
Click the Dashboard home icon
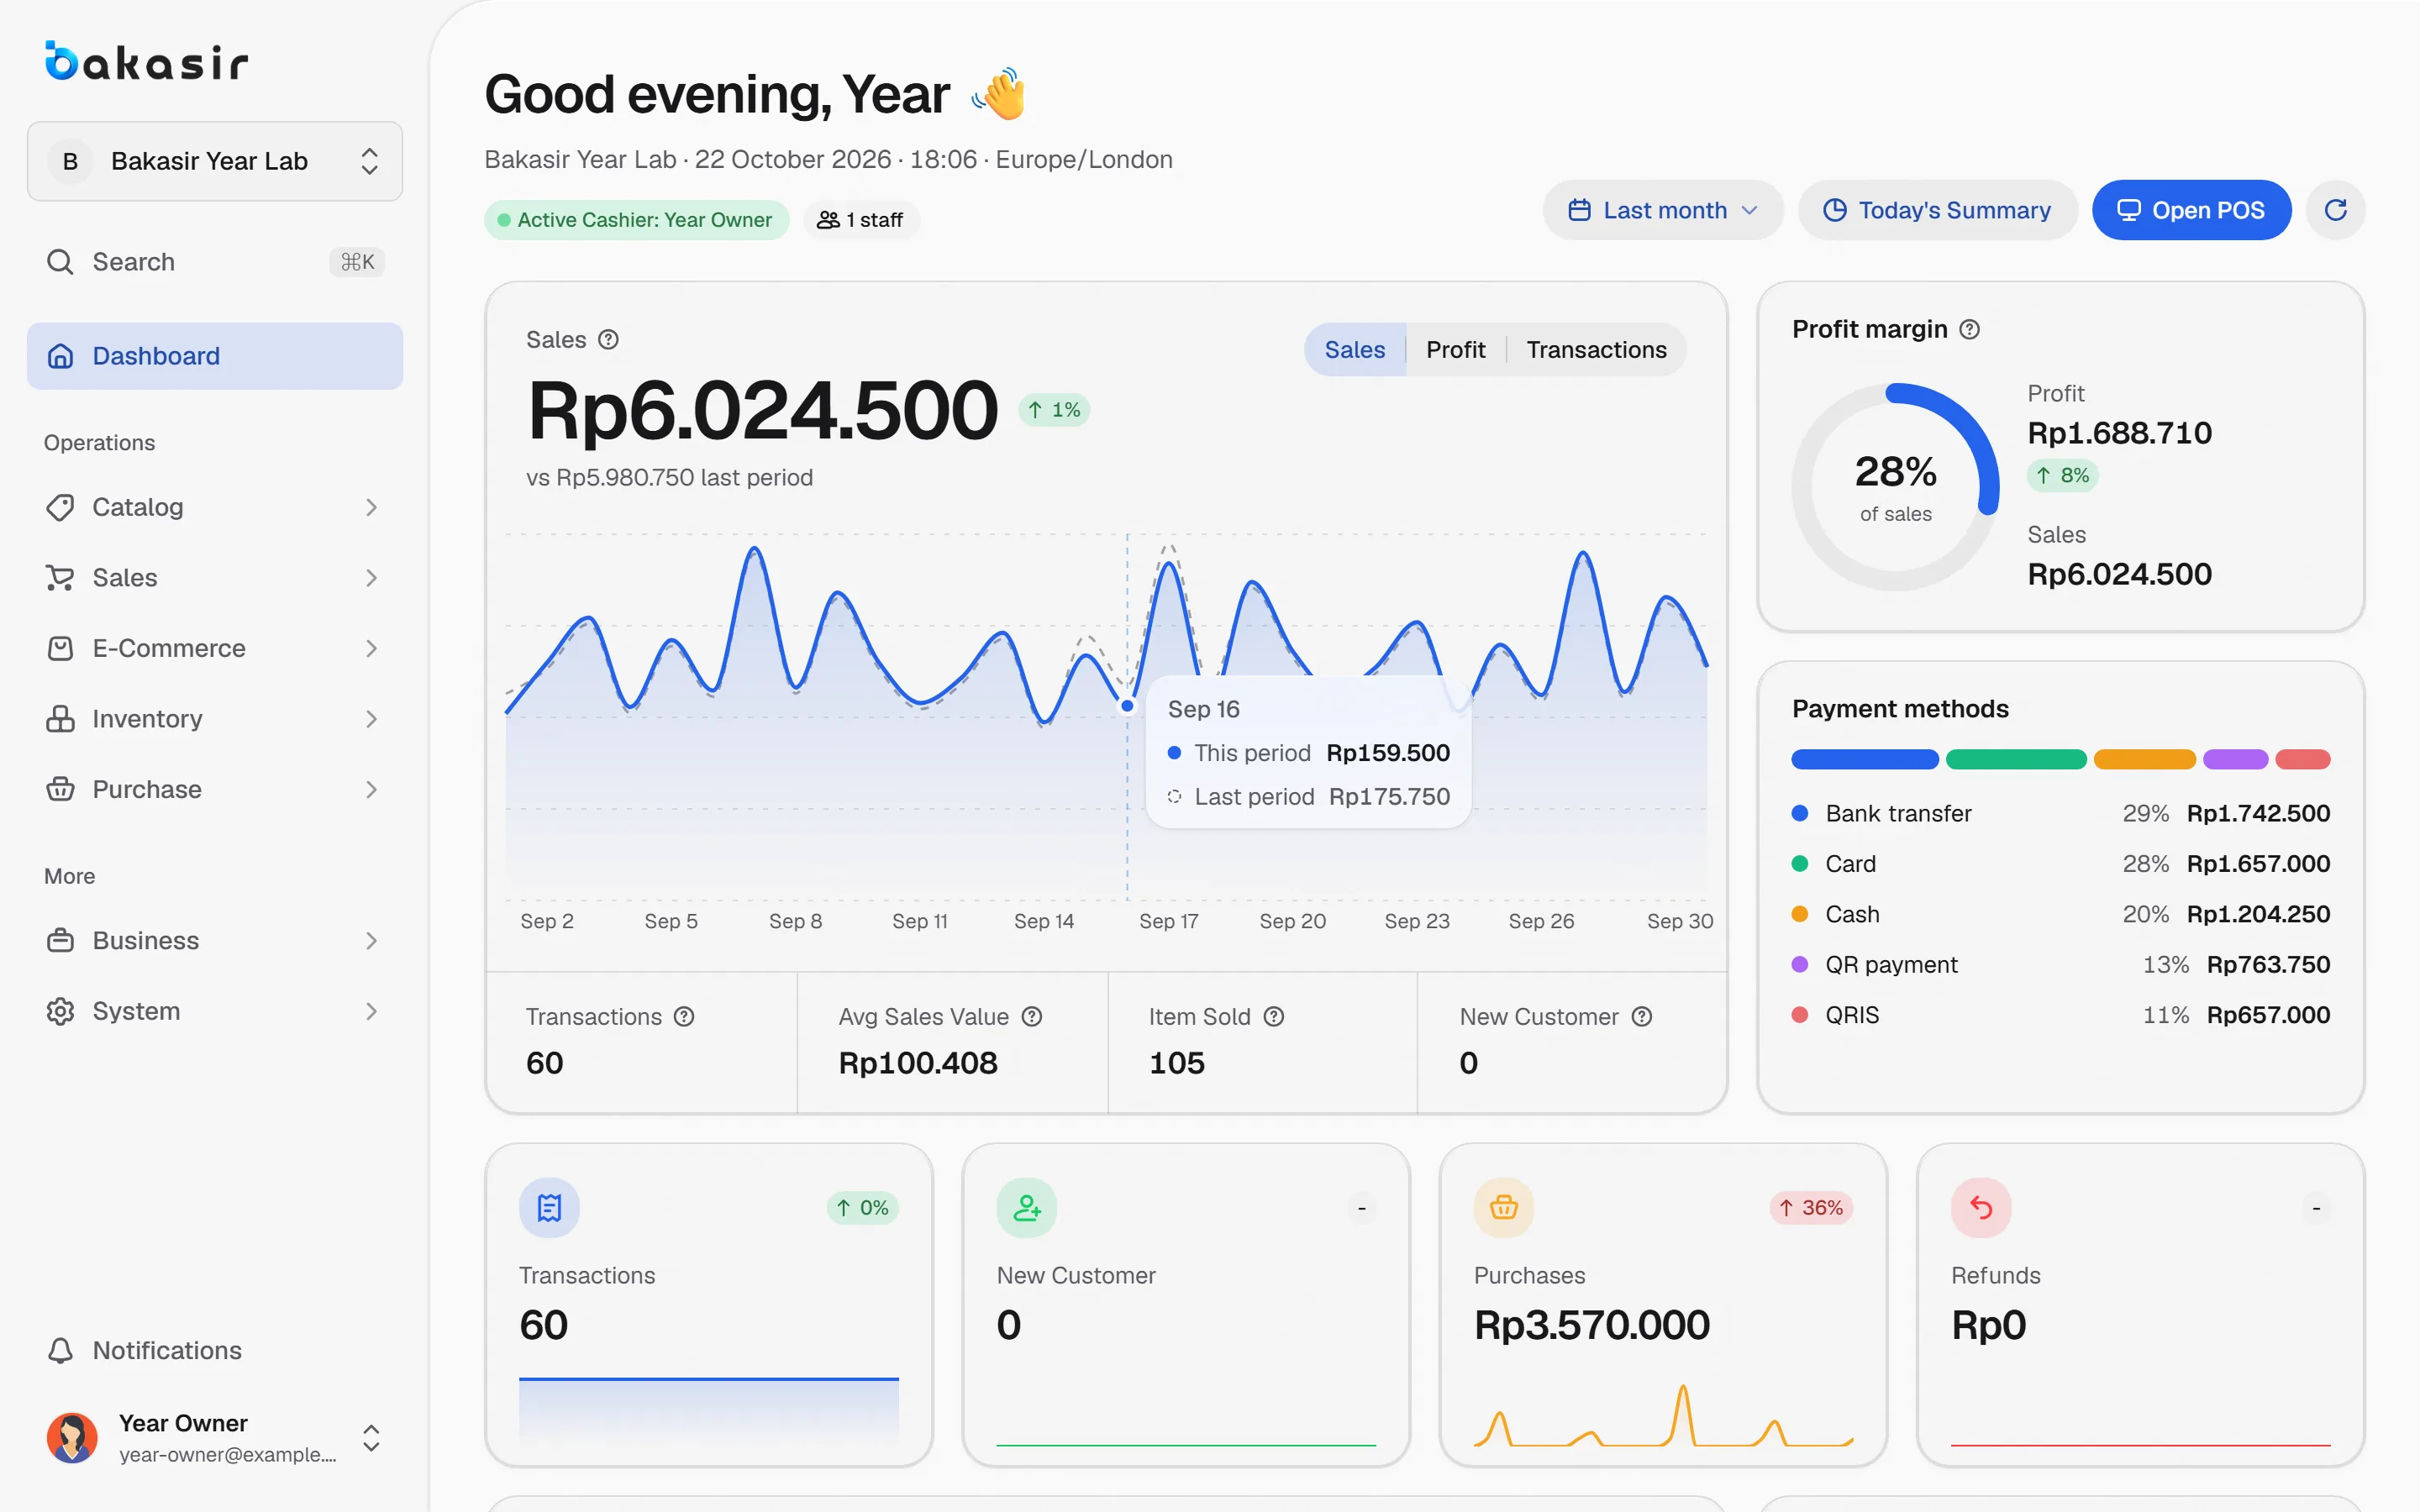tap(60, 356)
